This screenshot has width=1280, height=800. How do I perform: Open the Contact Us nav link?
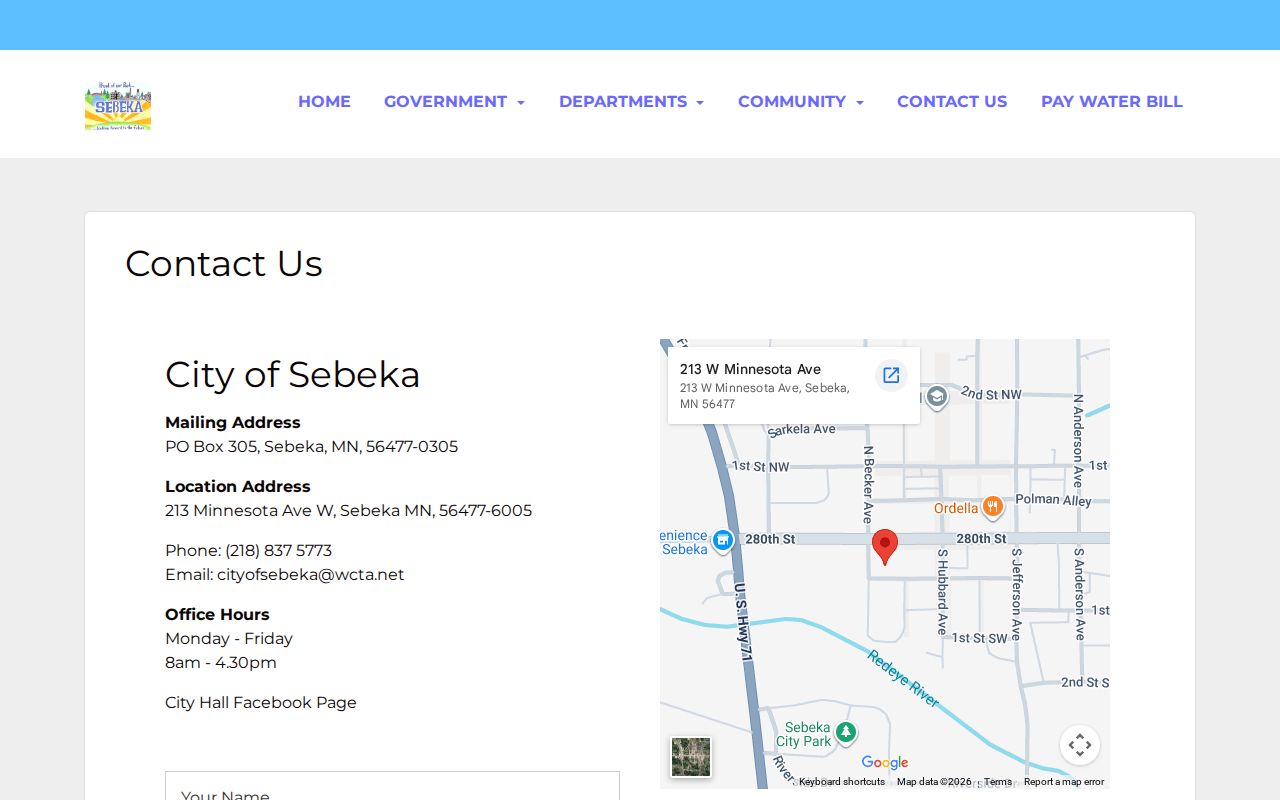click(x=952, y=102)
